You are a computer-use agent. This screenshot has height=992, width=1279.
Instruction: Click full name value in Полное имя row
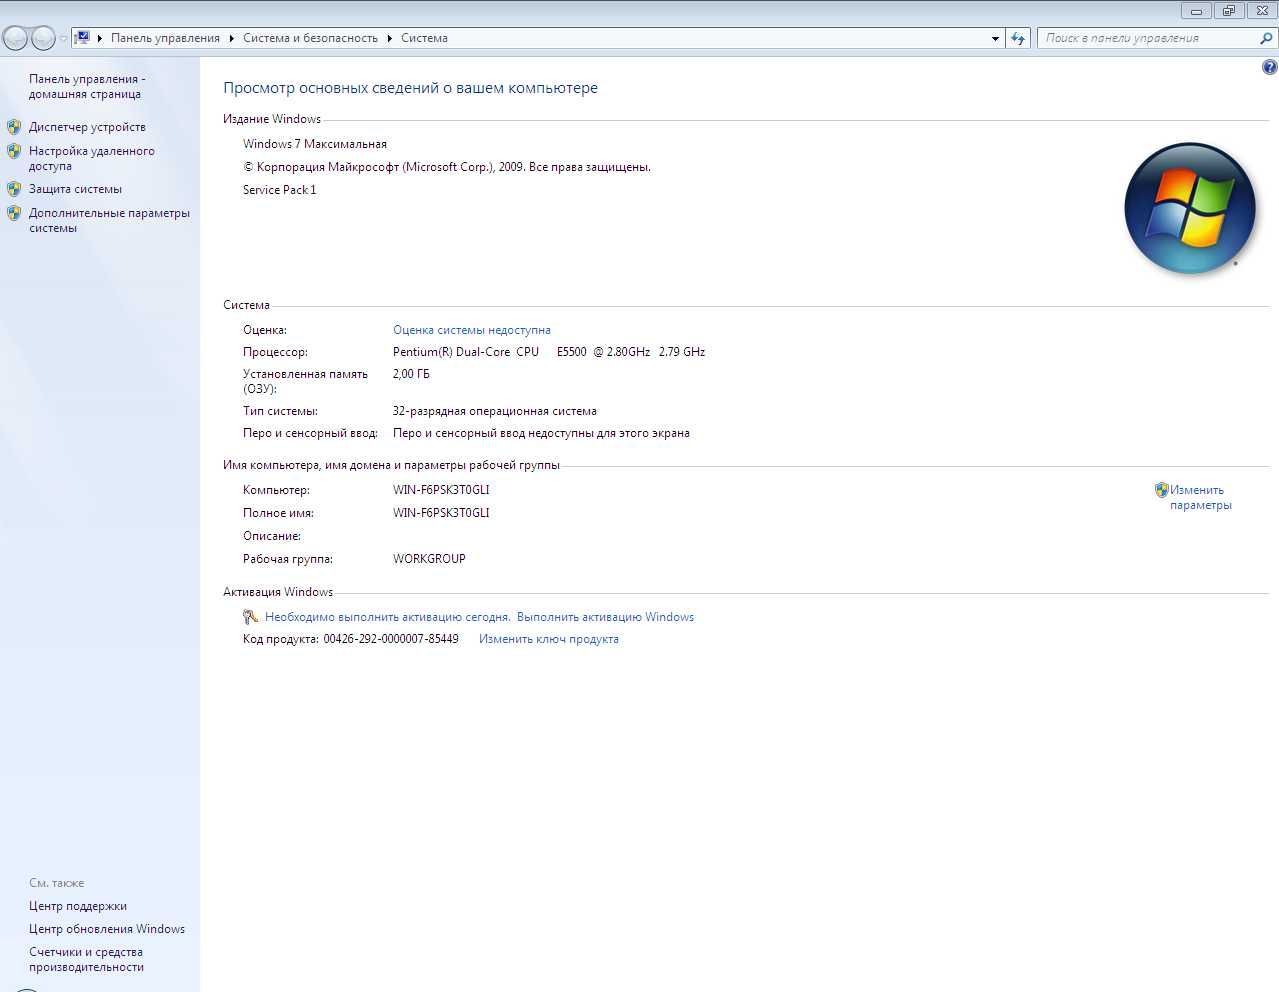pyautogui.click(x=441, y=513)
